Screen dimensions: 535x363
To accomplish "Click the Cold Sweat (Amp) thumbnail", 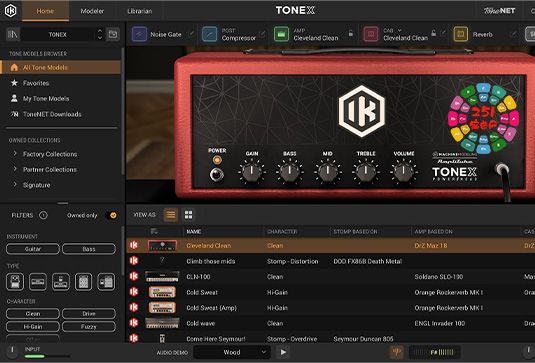I will (162, 308).
